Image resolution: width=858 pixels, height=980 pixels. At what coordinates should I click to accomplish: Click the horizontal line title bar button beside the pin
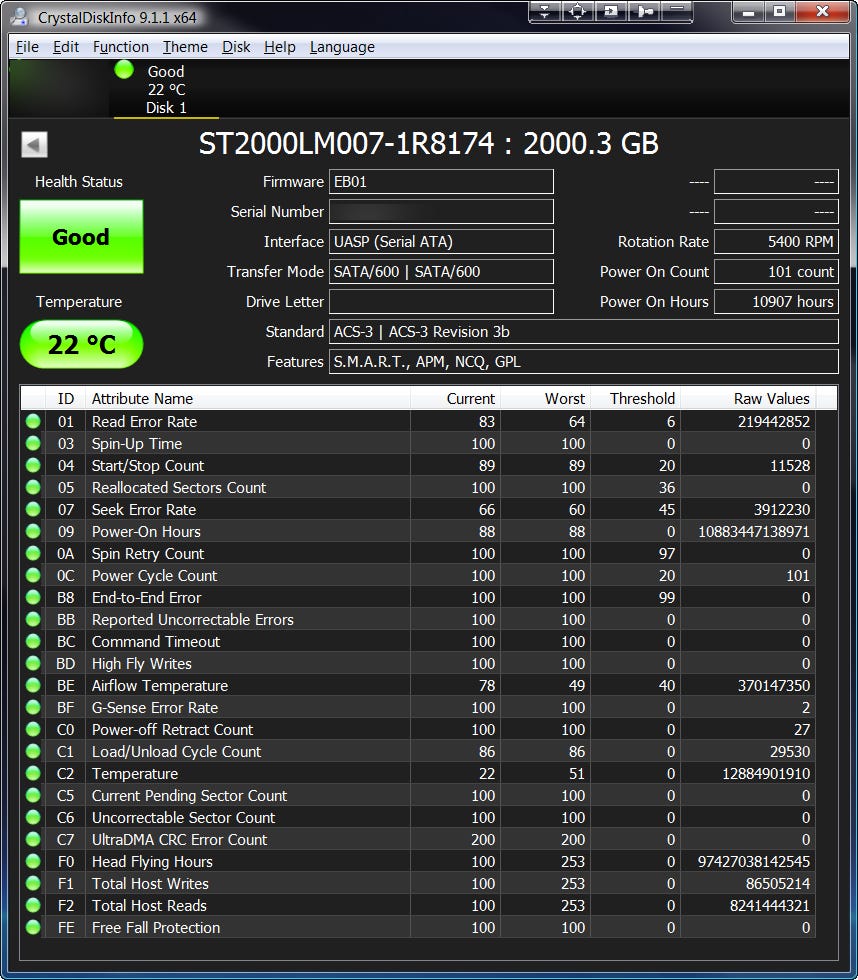point(677,11)
